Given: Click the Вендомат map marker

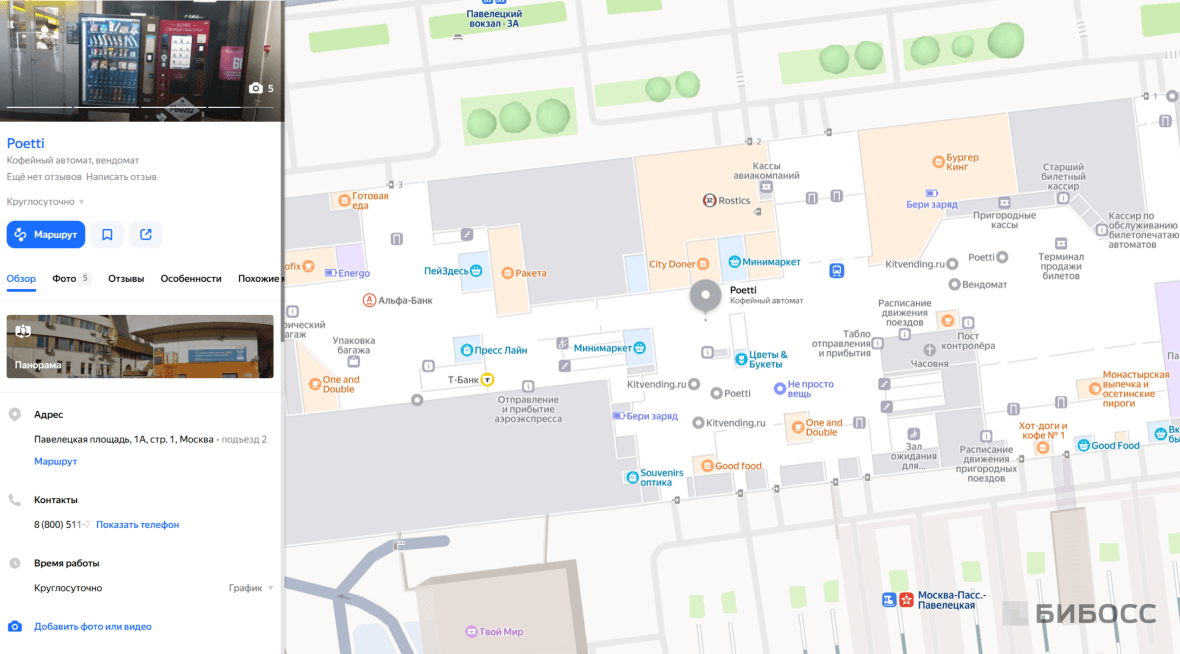Looking at the screenshot, I should (x=954, y=284).
